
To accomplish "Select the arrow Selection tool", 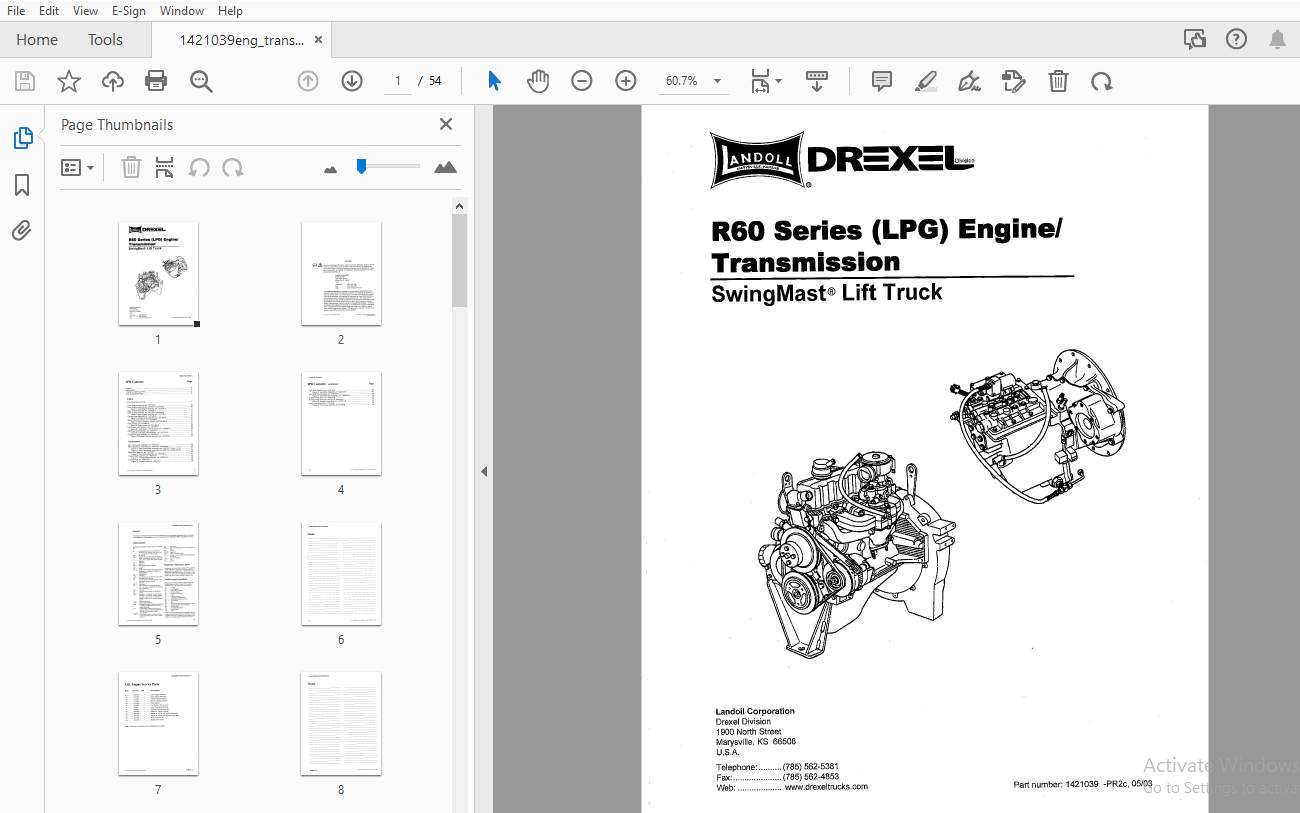I will 494,81.
